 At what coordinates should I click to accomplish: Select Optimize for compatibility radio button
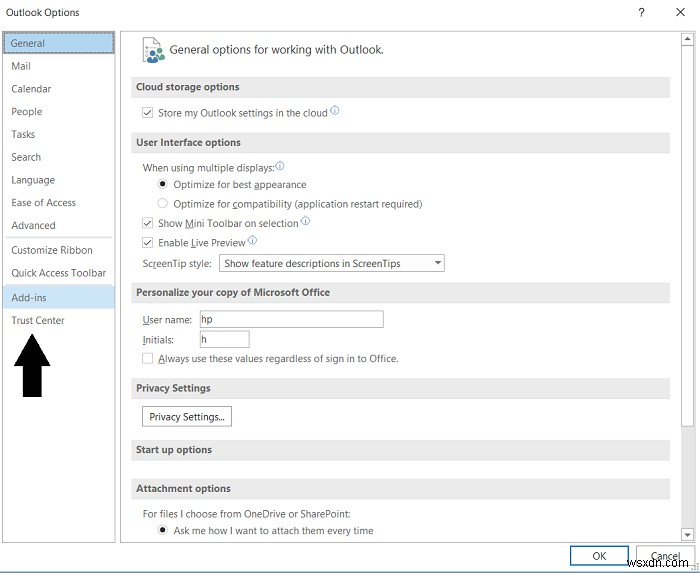[x=162, y=203]
